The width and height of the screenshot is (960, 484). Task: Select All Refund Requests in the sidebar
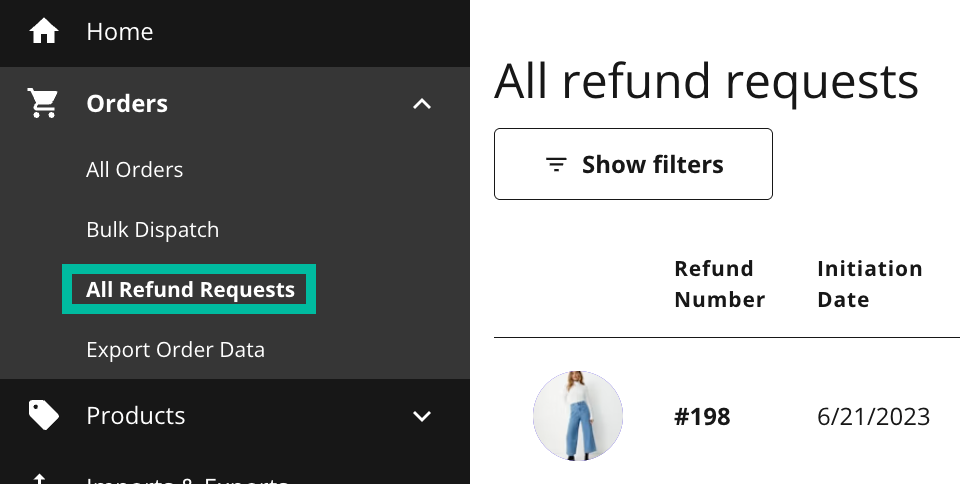point(190,289)
